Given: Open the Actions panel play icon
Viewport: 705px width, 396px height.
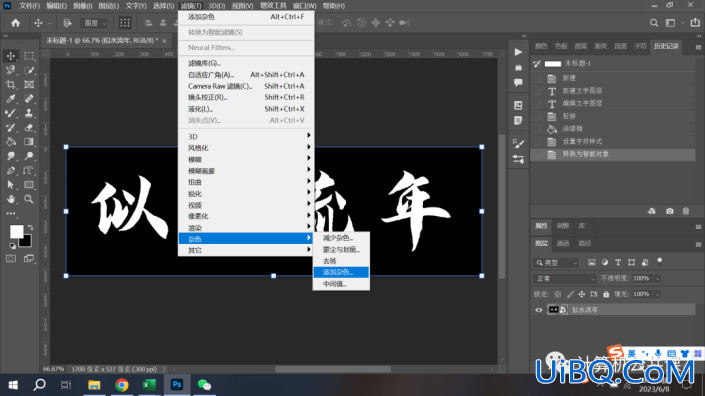Looking at the screenshot, I should coord(518,52).
